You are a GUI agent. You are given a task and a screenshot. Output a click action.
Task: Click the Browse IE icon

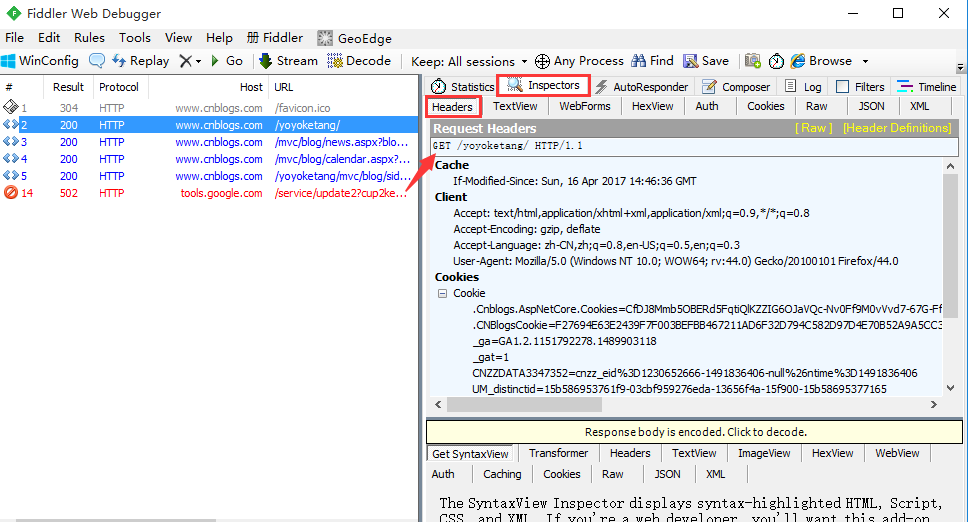(x=798, y=60)
